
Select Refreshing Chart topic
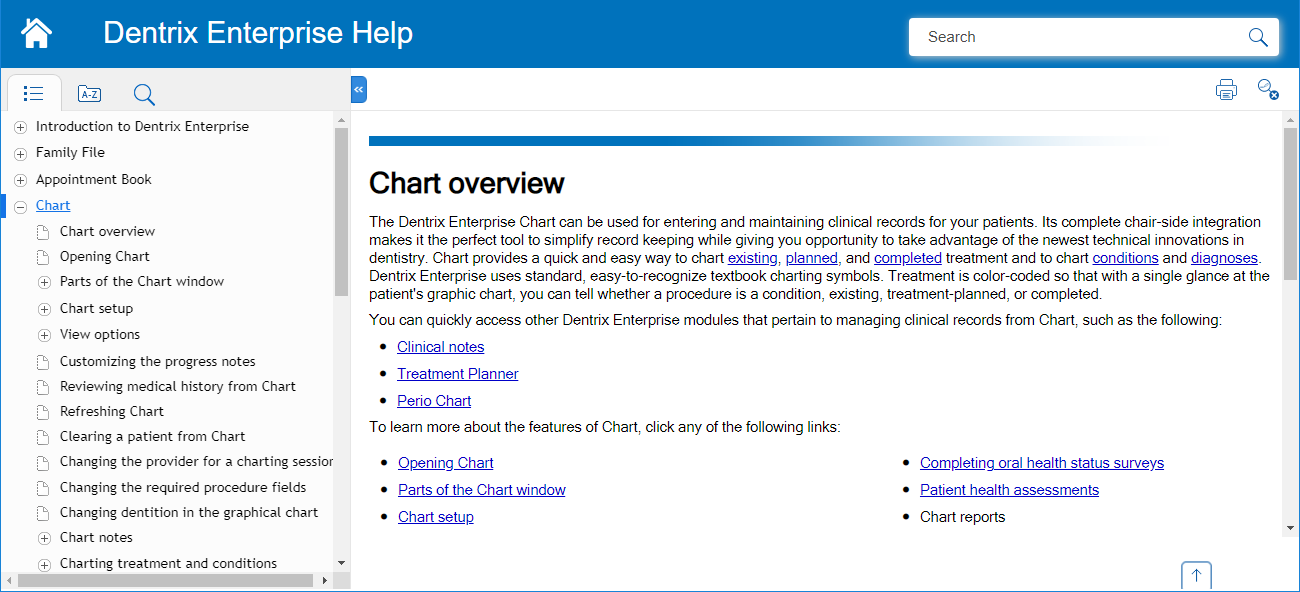111,411
